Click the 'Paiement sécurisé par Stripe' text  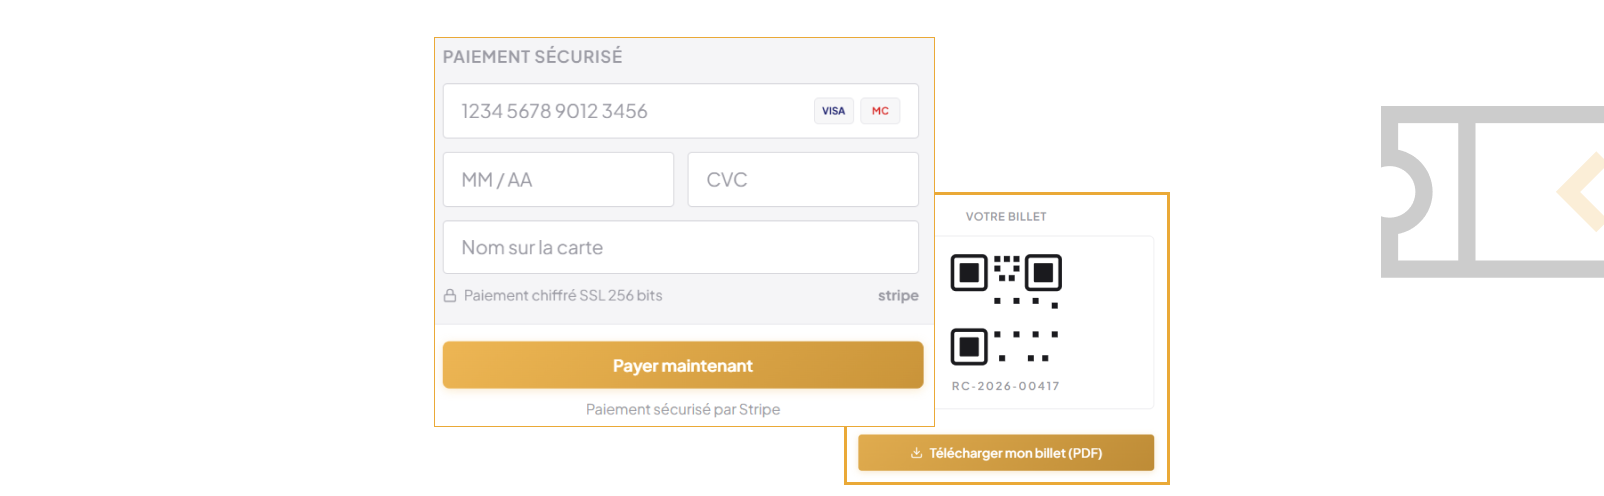pyautogui.click(x=683, y=409)
